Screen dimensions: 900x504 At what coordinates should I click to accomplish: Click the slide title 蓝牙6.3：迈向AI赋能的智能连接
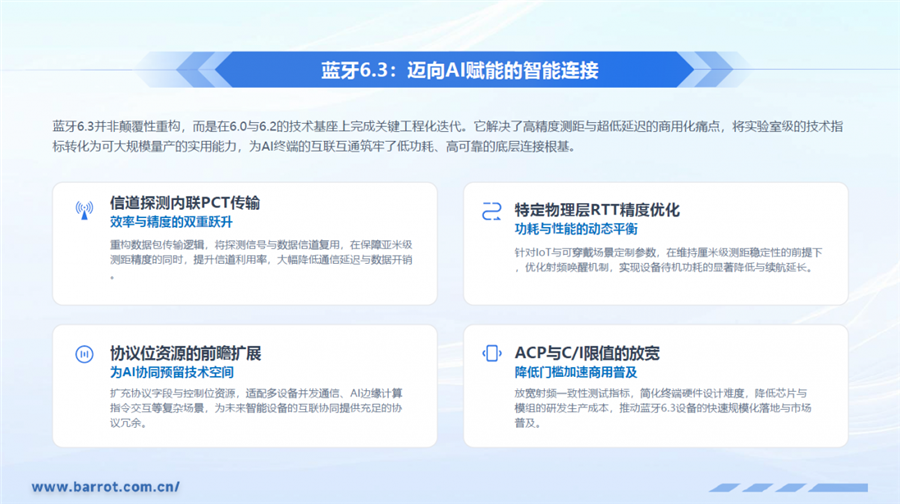pyautogui.click(x=459, y=70)
